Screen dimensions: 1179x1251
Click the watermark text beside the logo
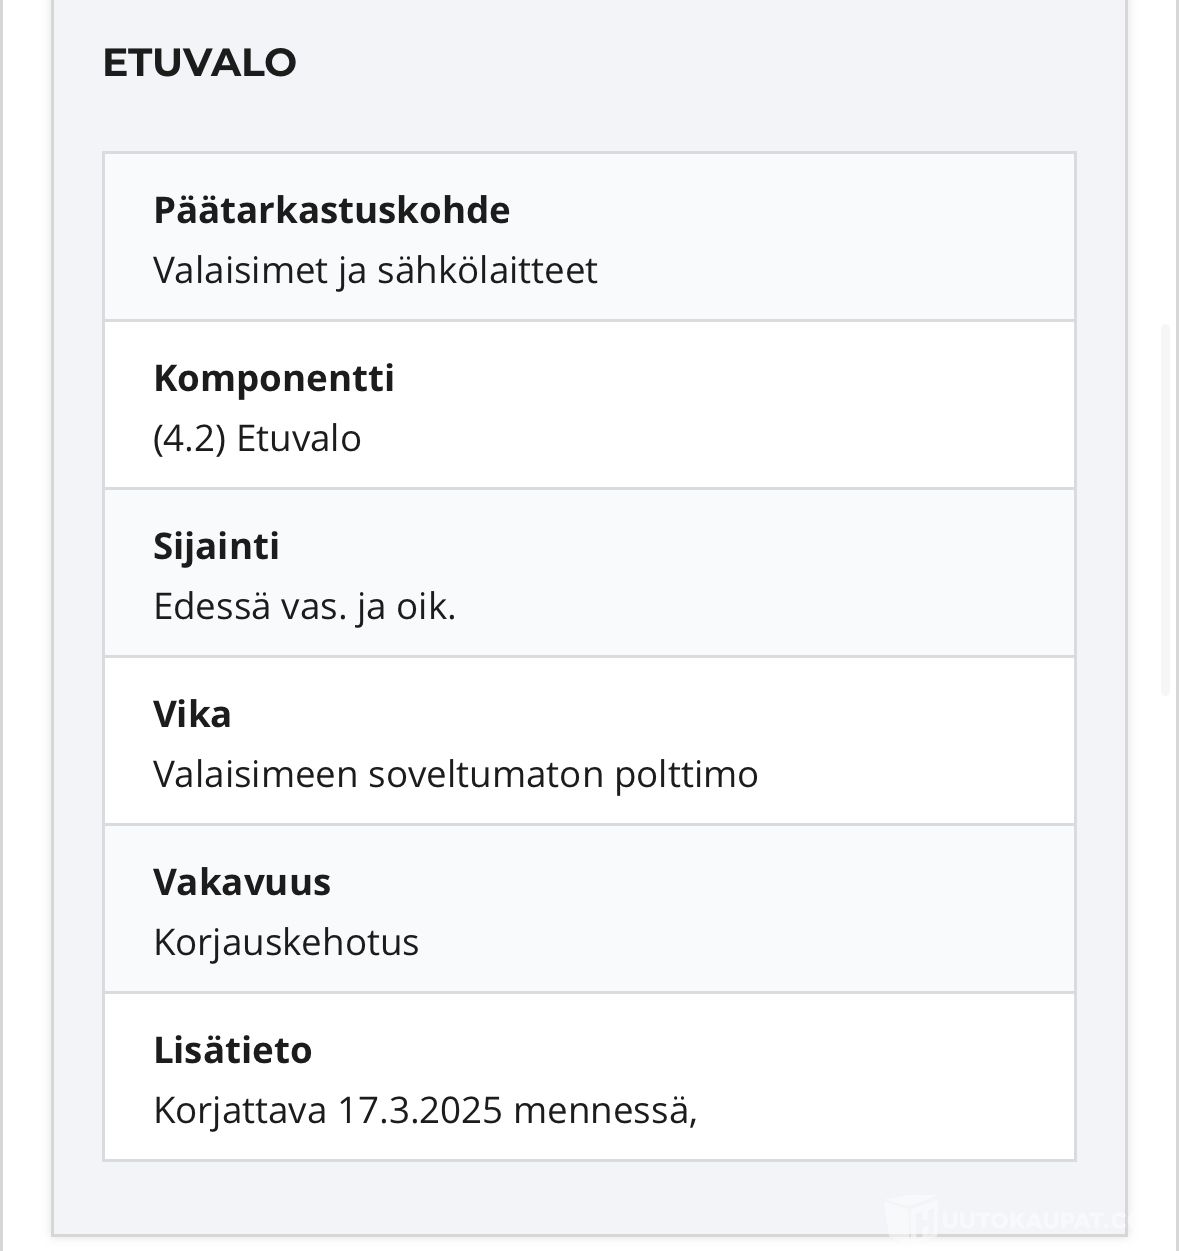(x=1040, y=1221)
